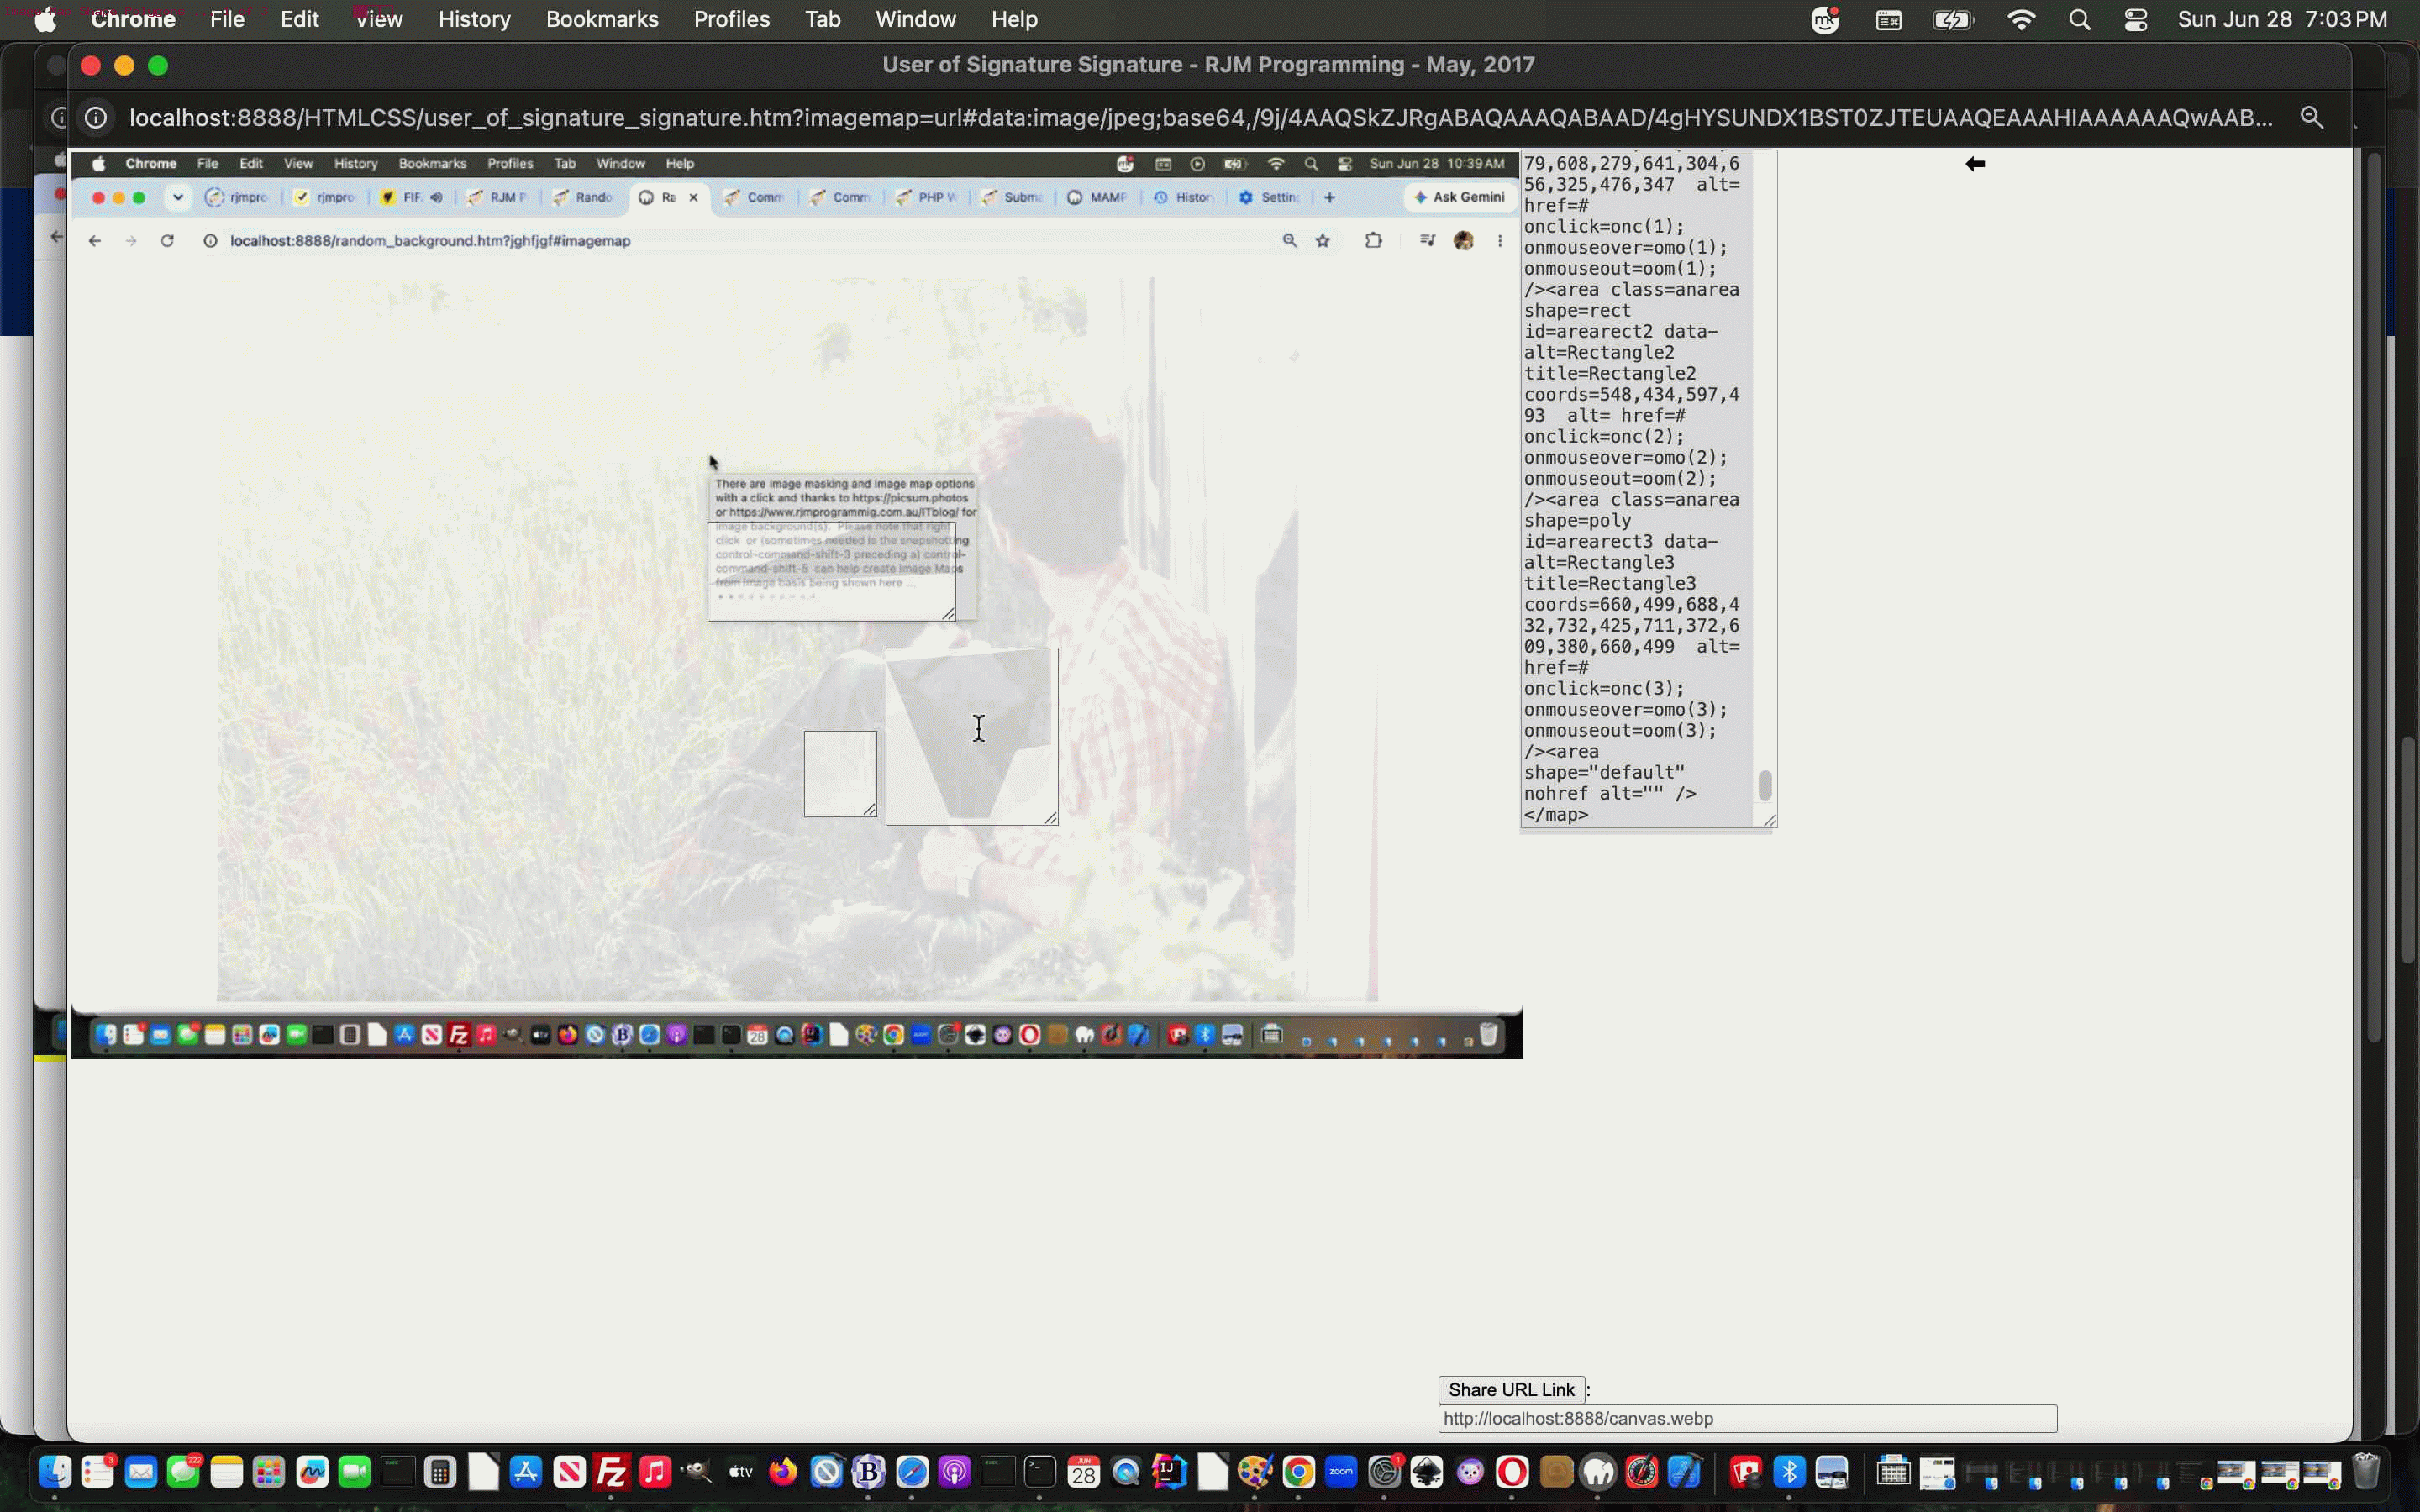The image size is (2420, 1512).
Task: Open Calendar from the Dock
Action: pos(1083,1472)
